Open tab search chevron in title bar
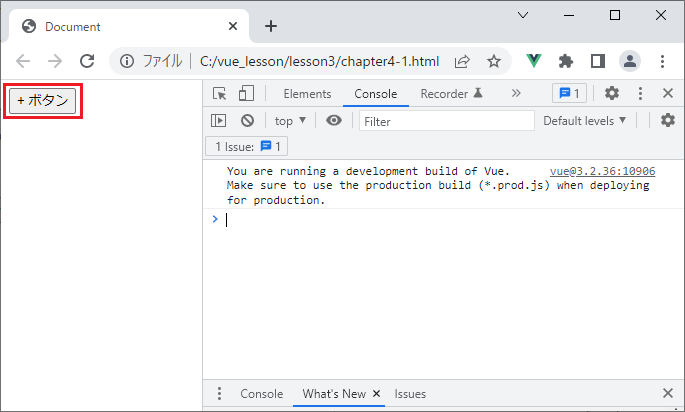This screenshot has height=412, width=685. [523, 15]
